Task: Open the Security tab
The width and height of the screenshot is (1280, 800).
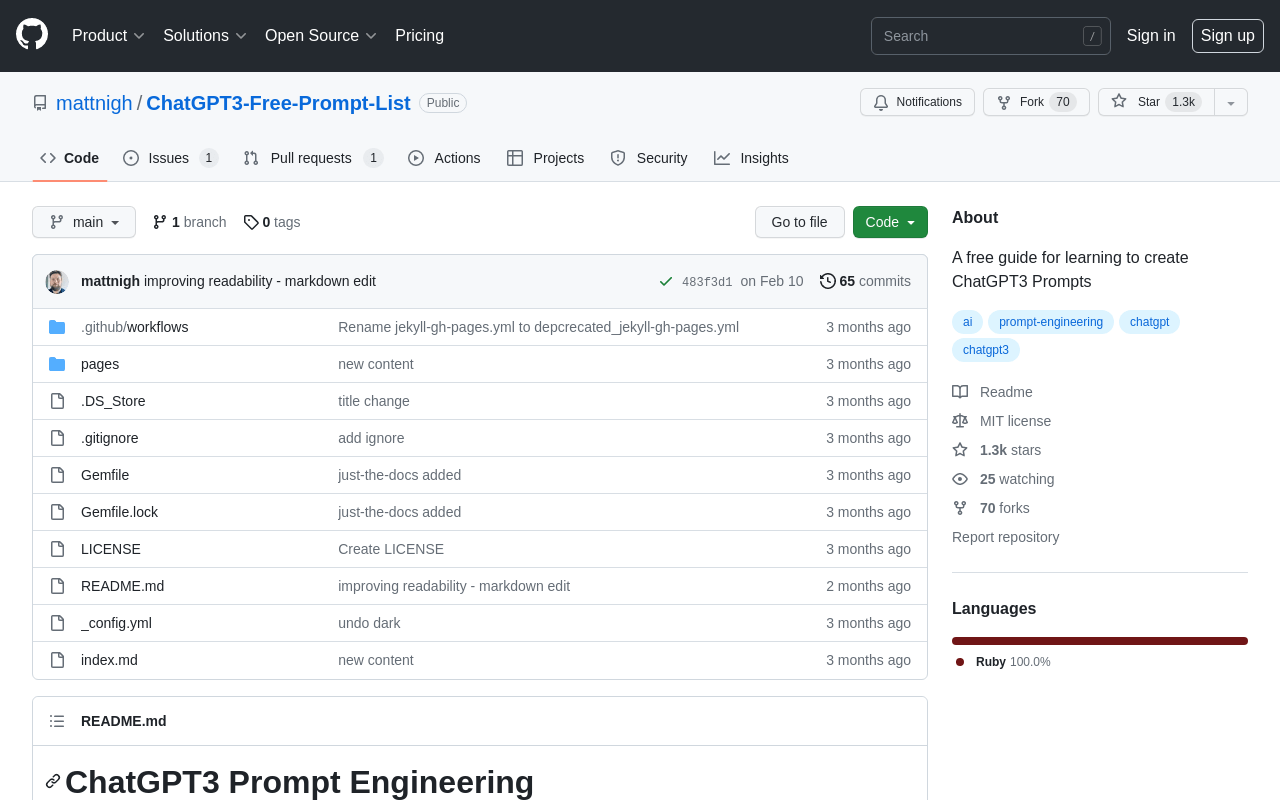Action: 649,158
